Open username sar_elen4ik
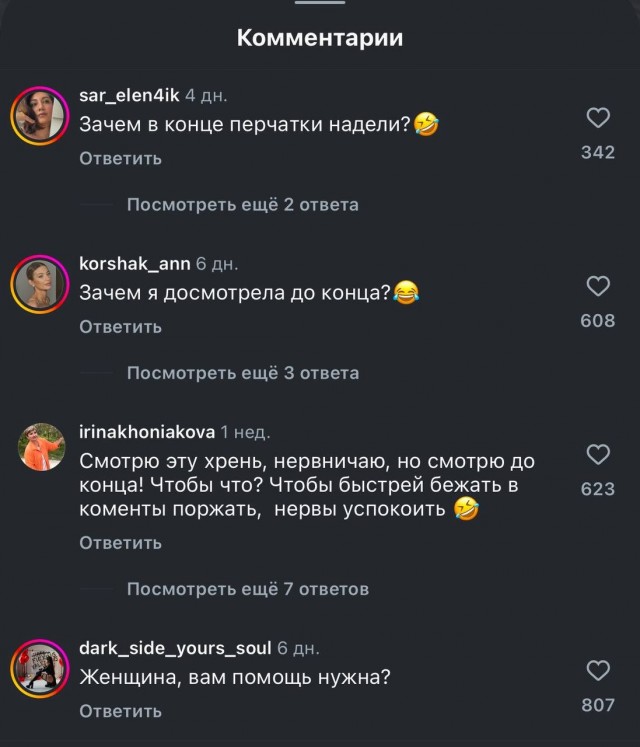The height and width of the screenshot is (747, 640). tap(129, 96)
